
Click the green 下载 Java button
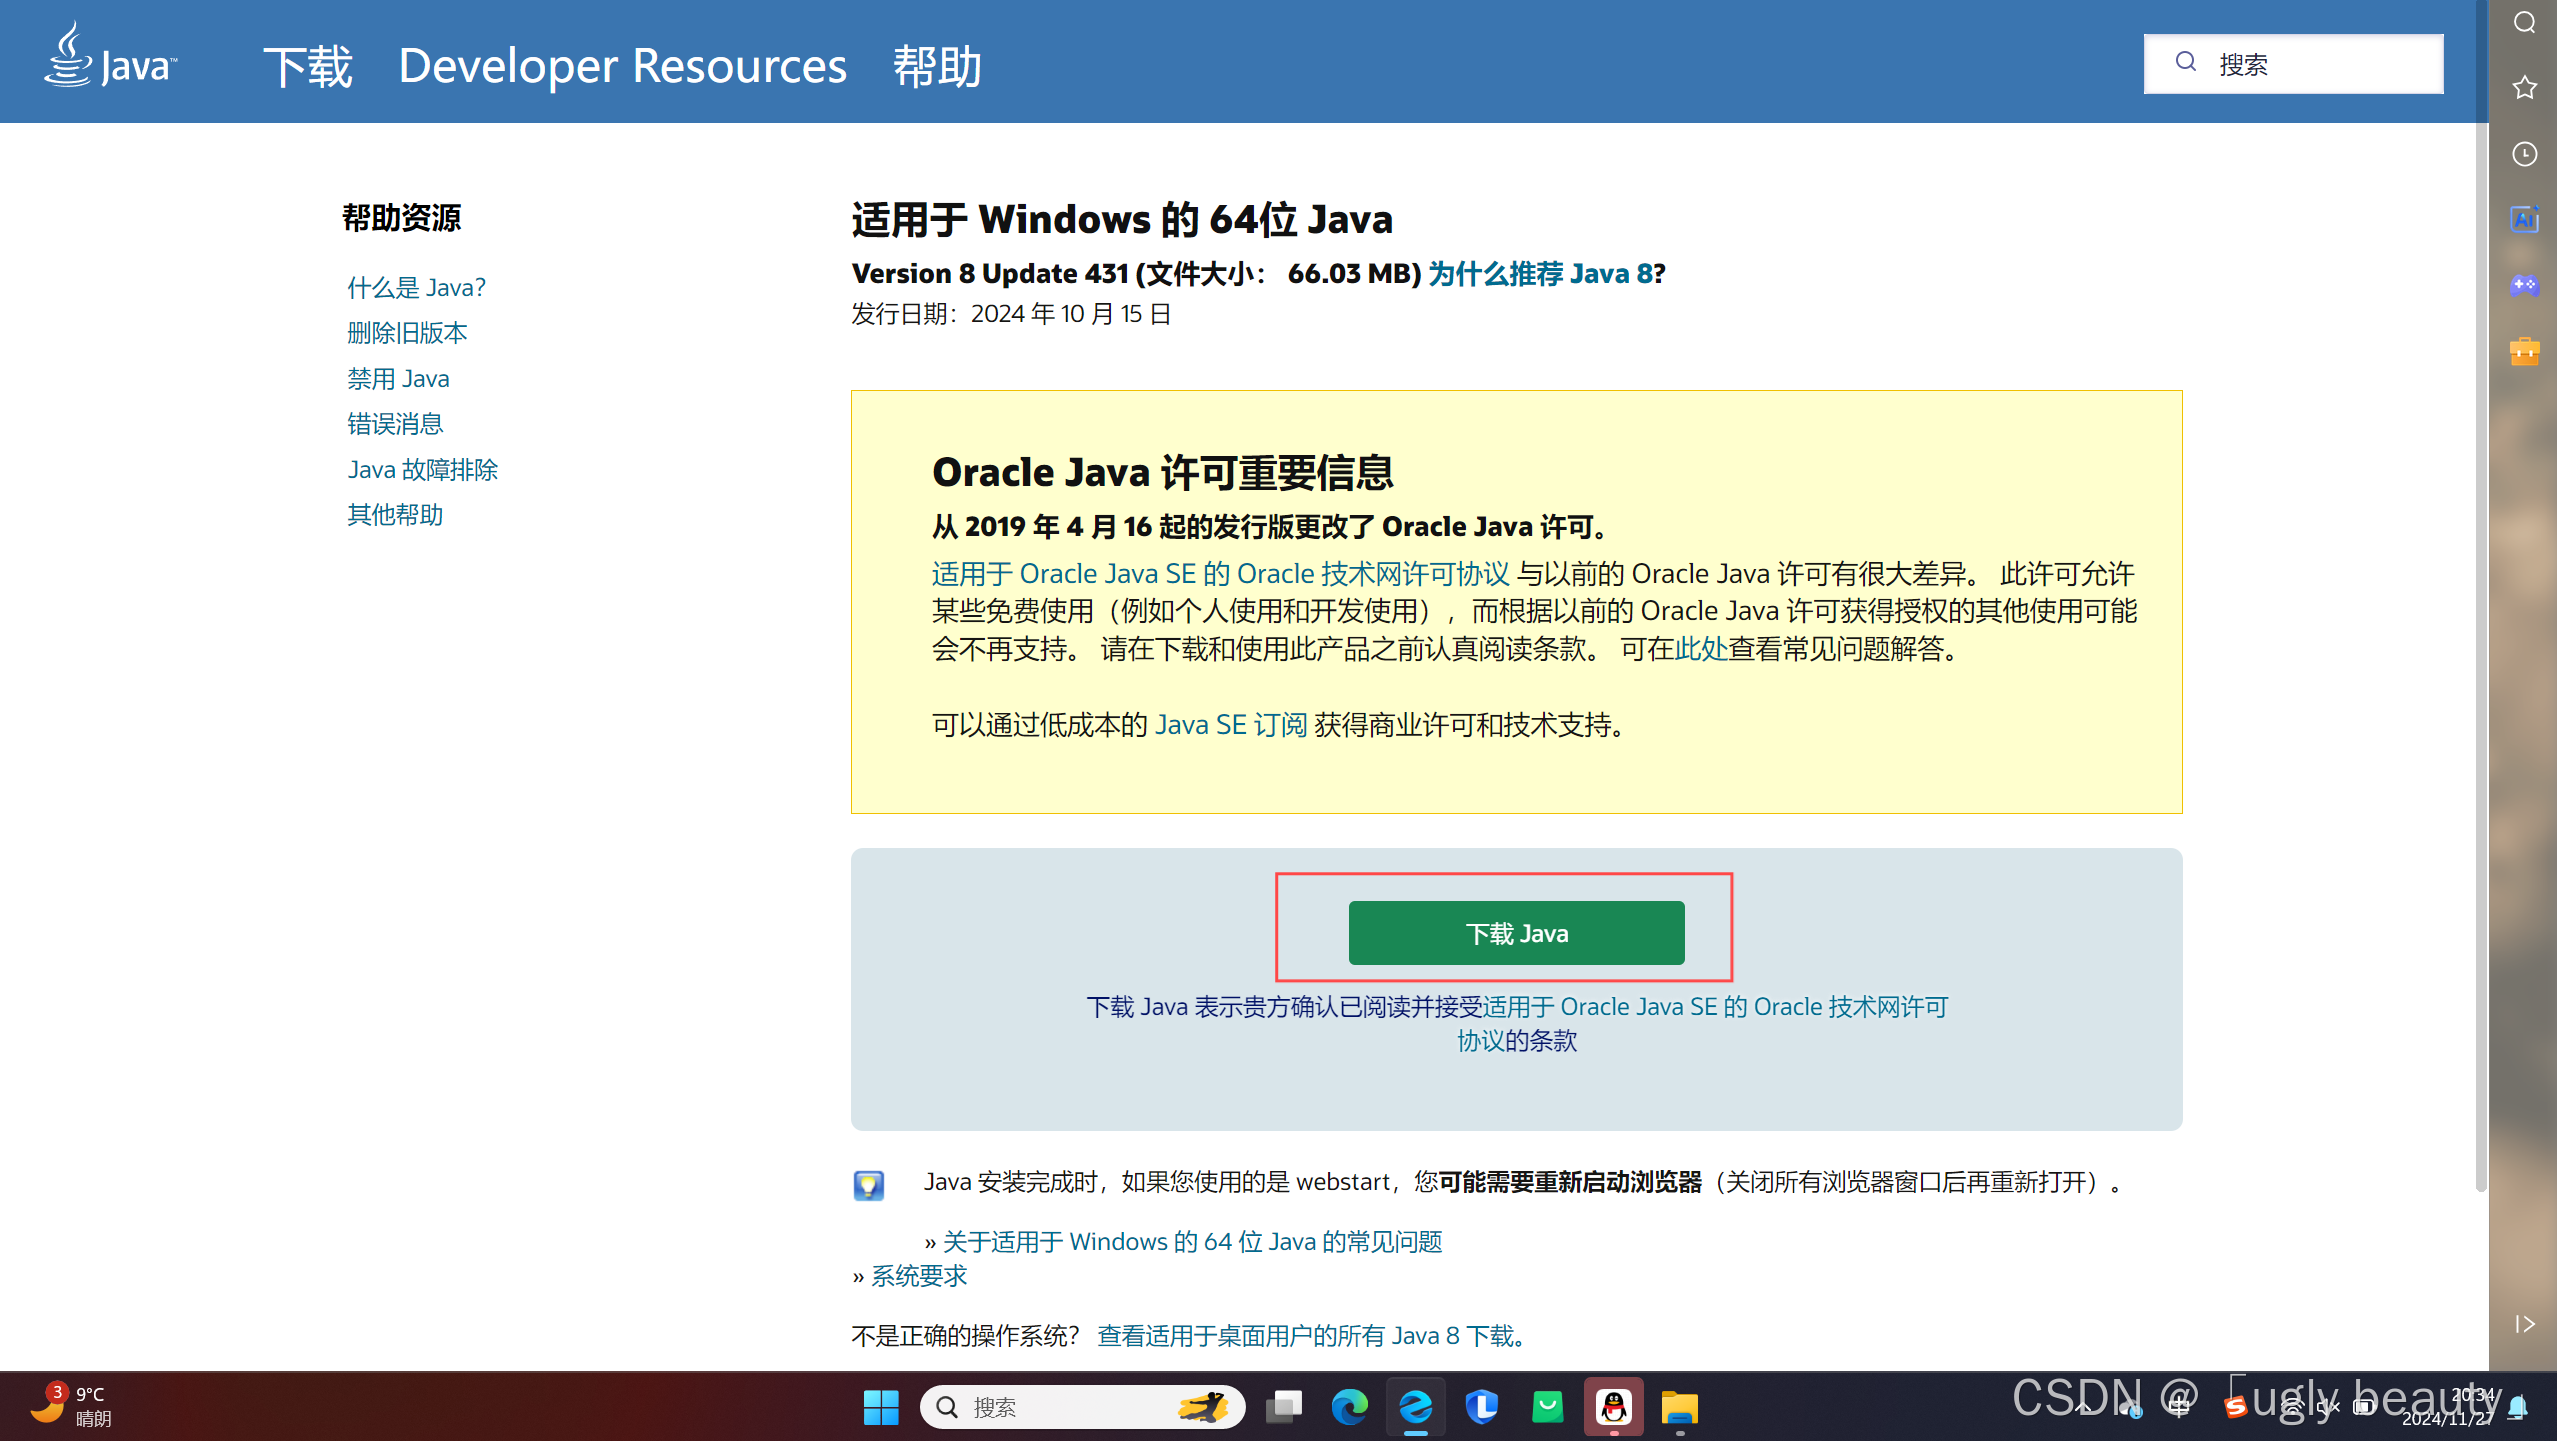click(1516, 933)
